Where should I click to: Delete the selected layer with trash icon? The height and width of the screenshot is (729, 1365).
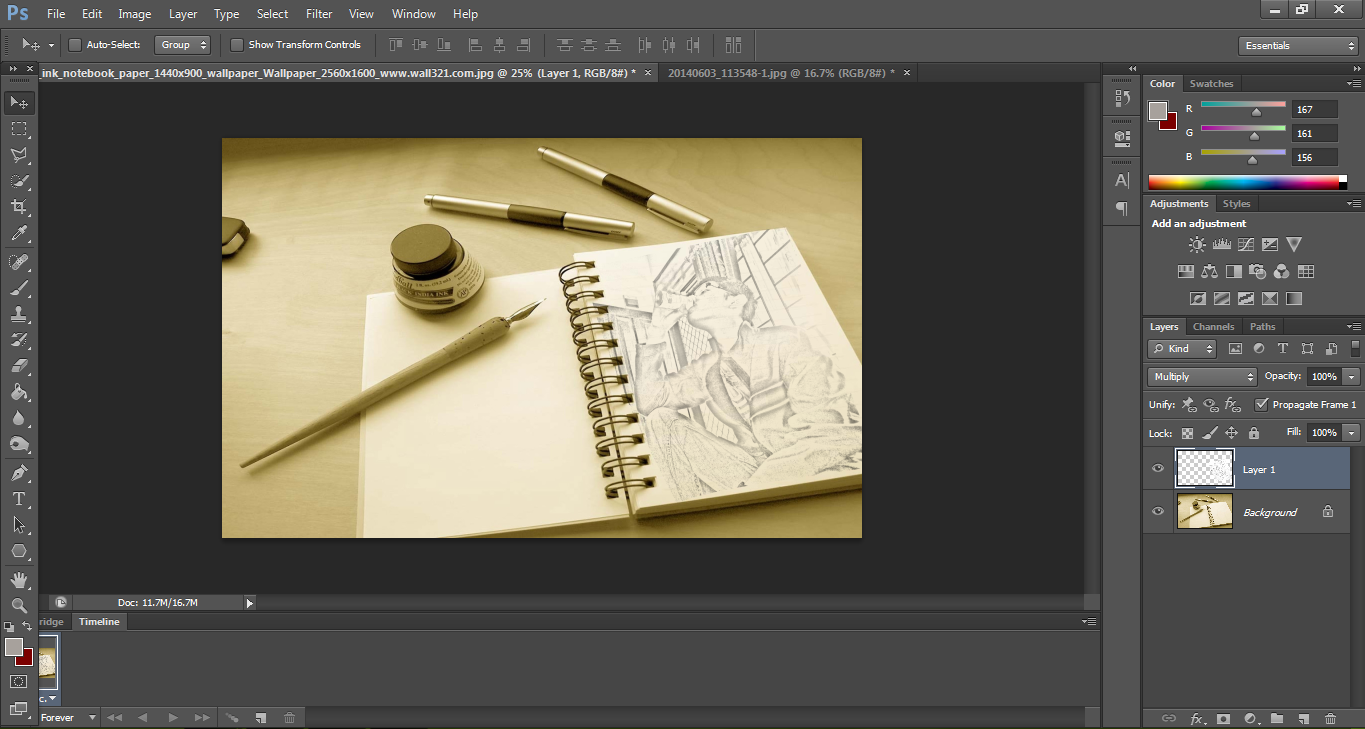tap(1330, 718)
